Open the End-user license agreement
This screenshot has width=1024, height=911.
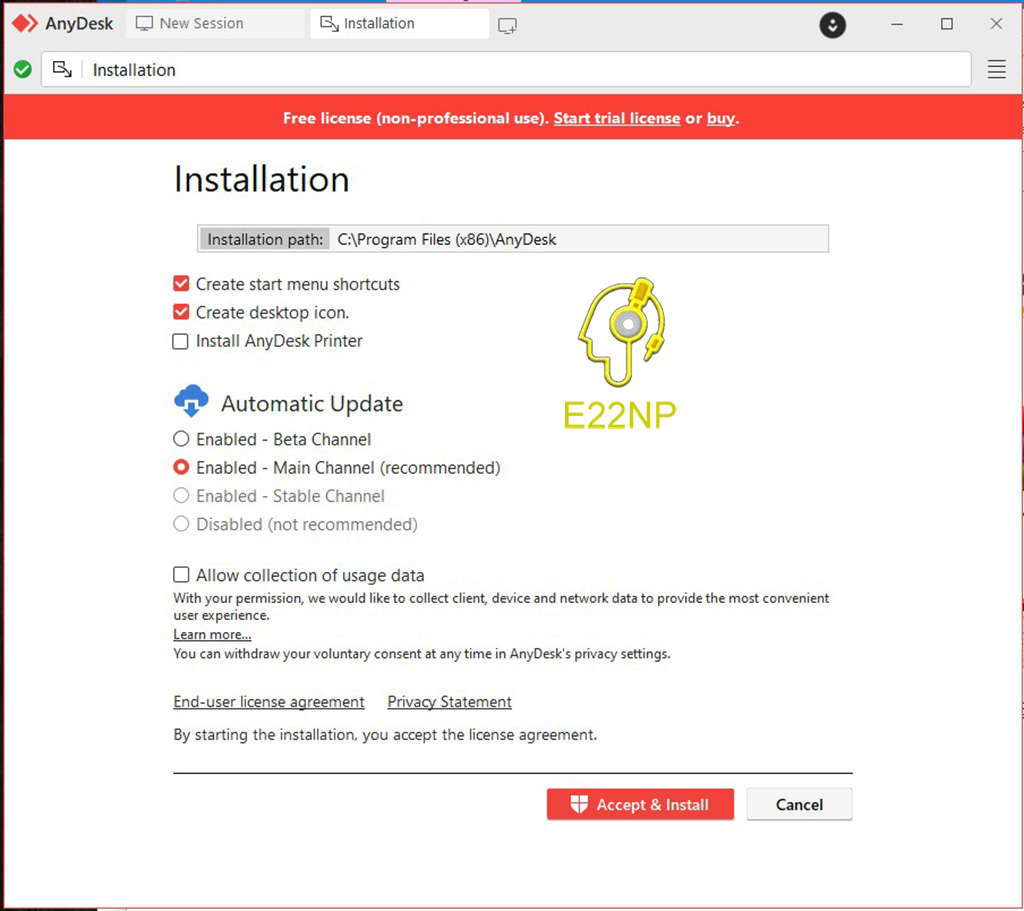268,701
